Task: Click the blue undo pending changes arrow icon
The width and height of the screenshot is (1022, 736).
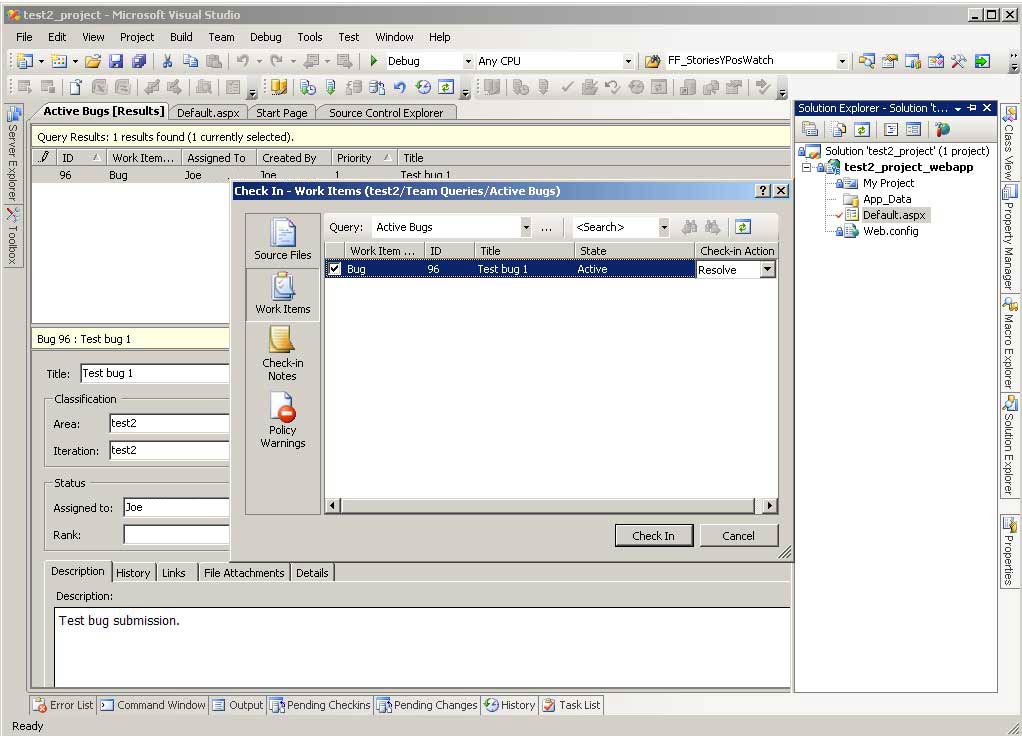Action: coord(400,87)
